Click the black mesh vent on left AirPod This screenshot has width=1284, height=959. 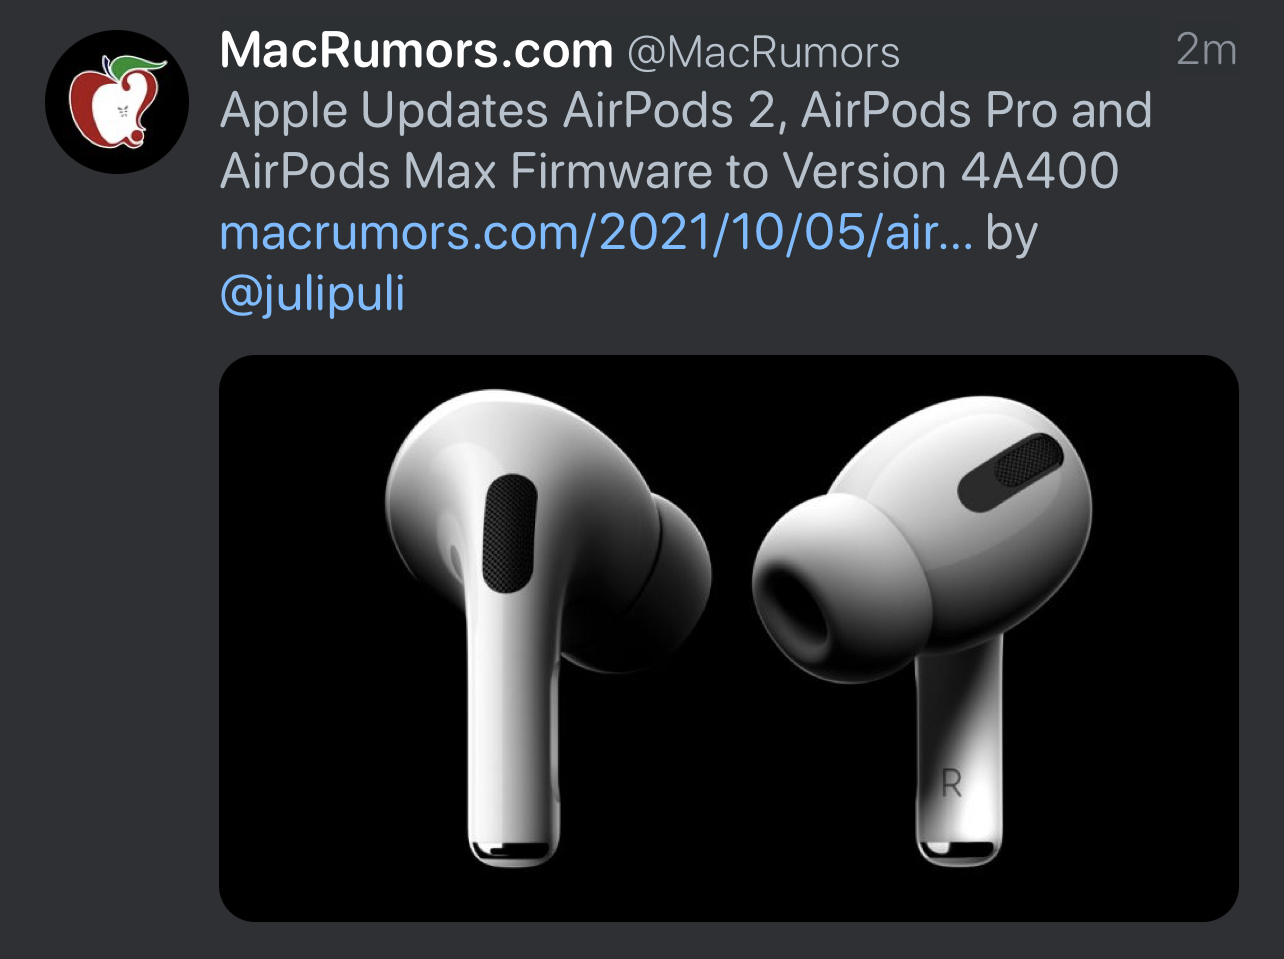pyautogui.click(x=509, y=532)
